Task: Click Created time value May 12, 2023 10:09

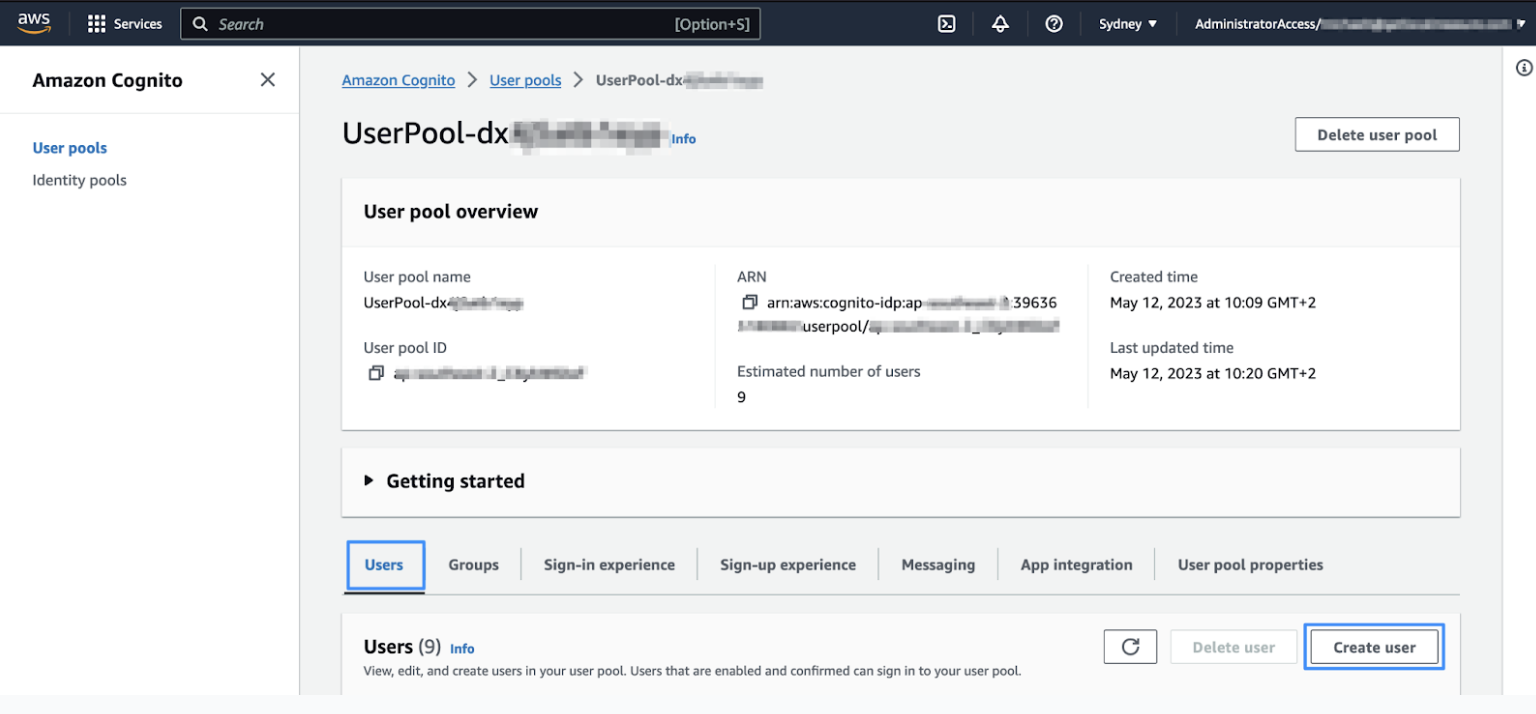Action: [x=1212, y=302]
